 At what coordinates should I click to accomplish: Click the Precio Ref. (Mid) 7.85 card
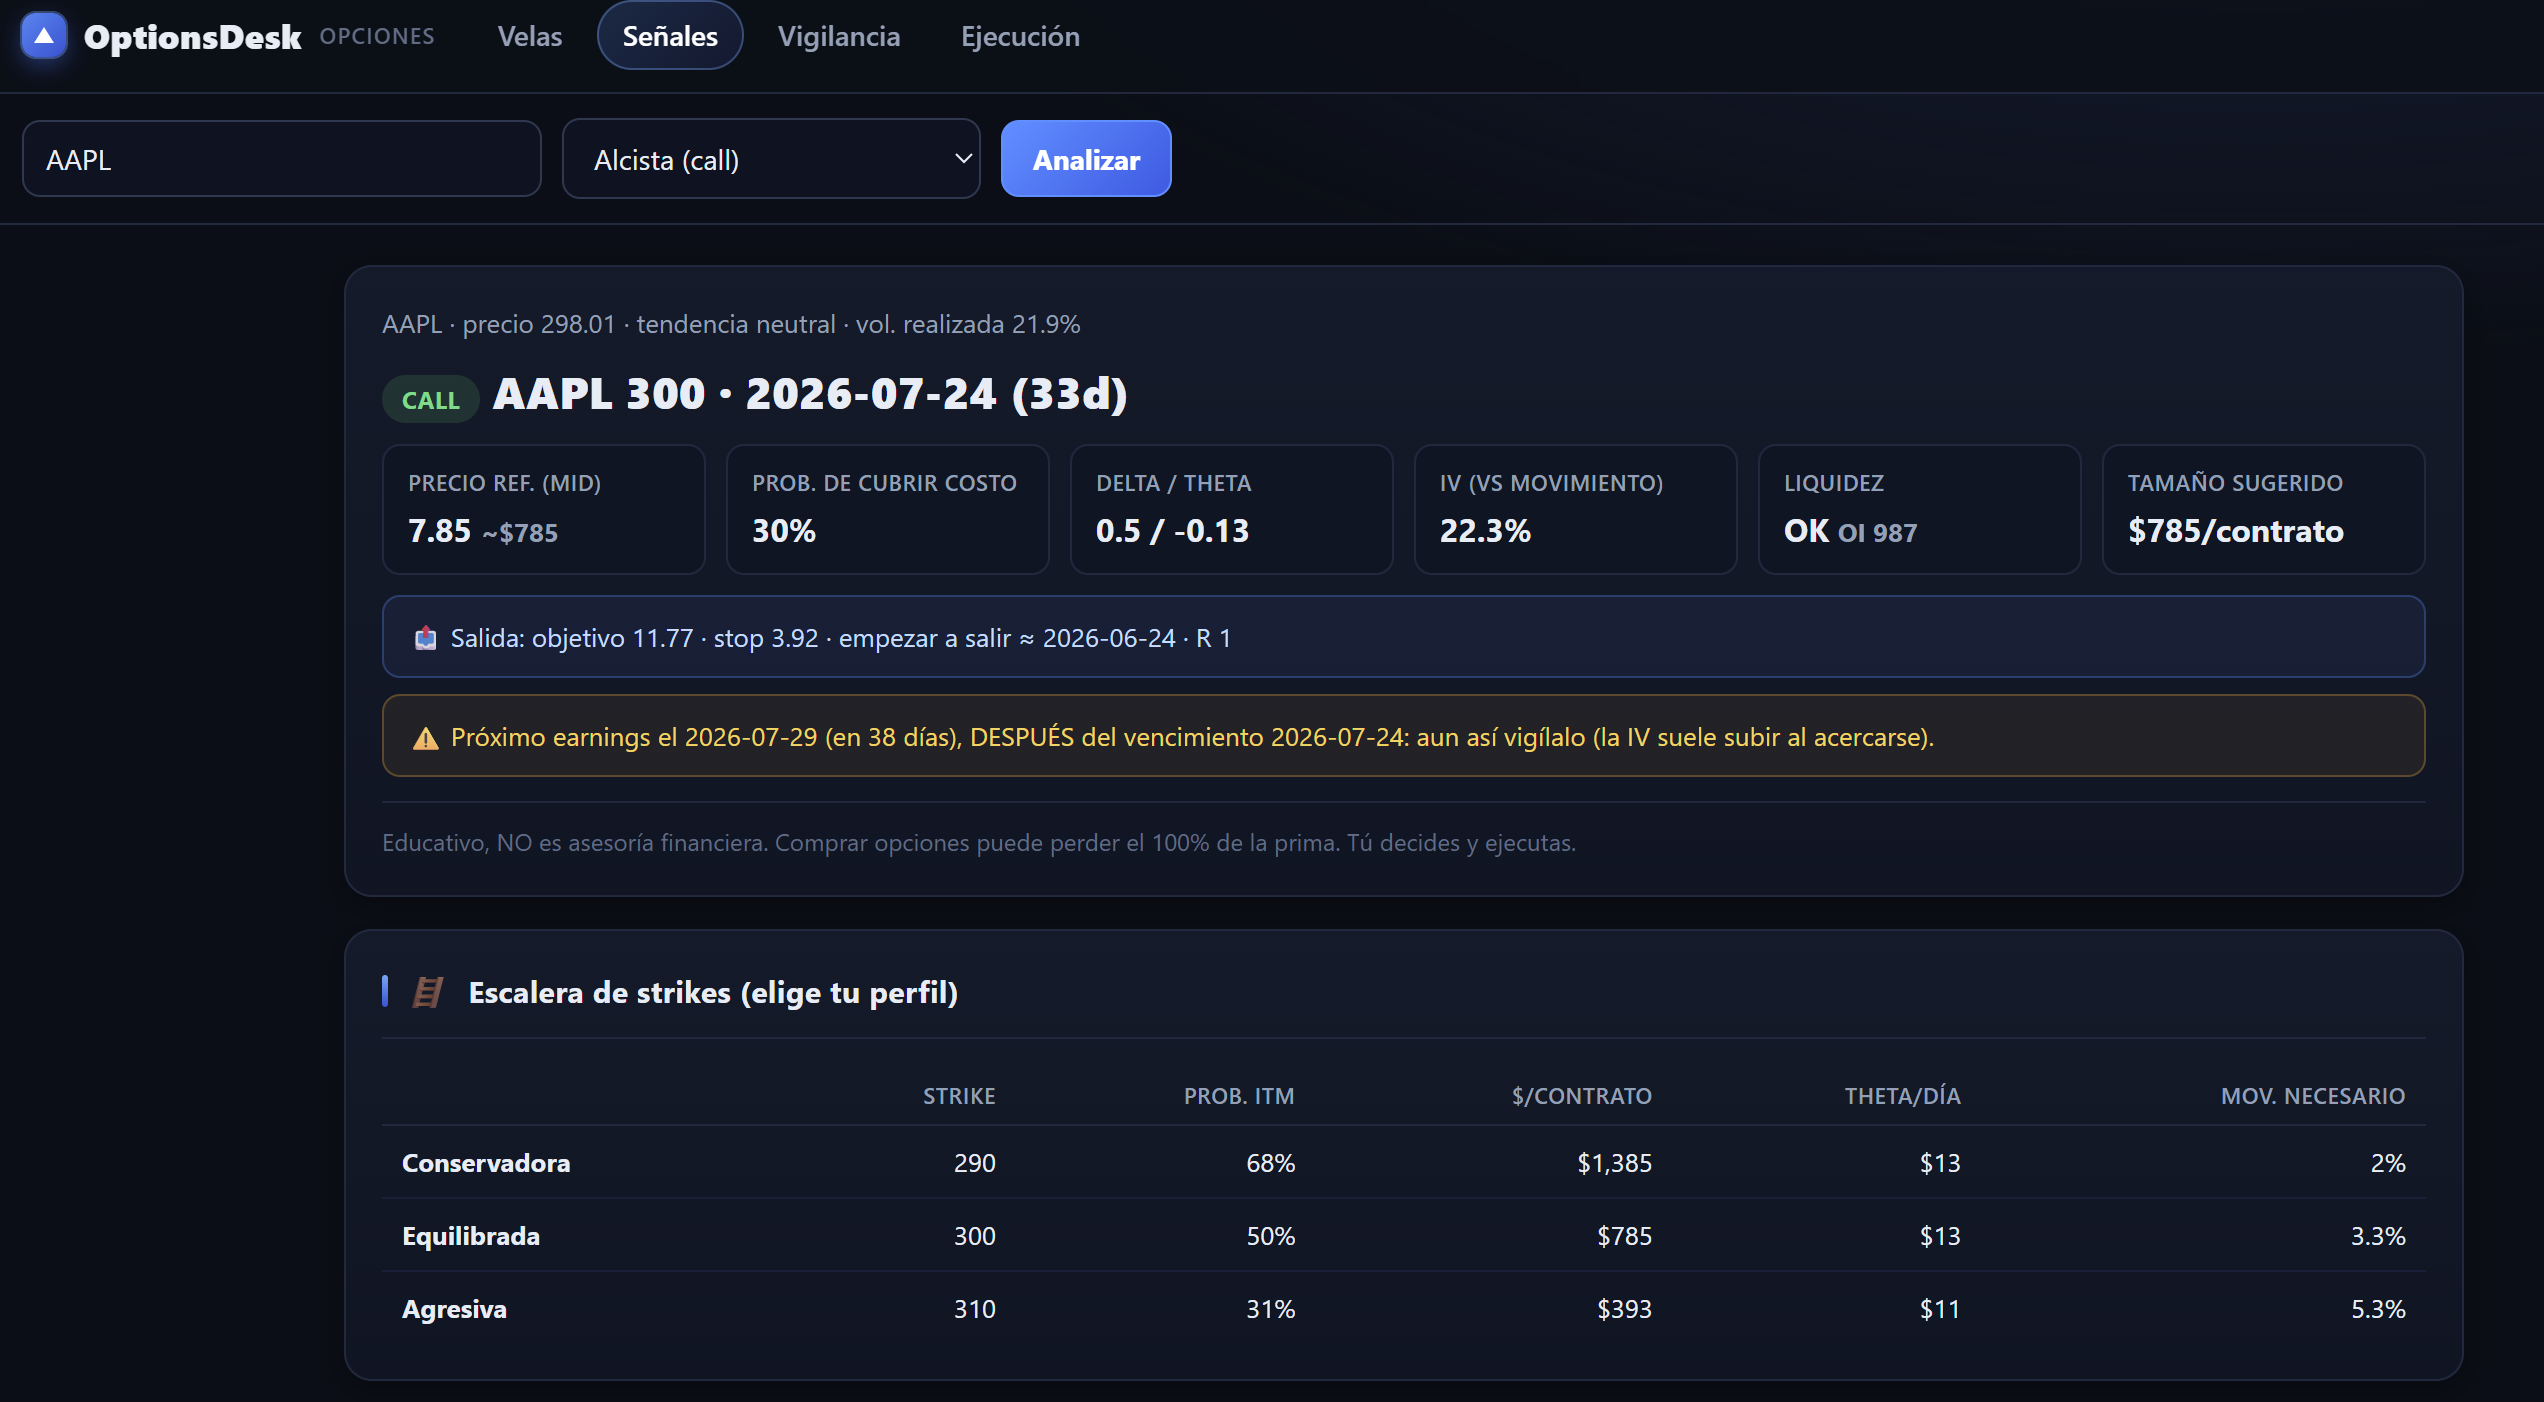544,509
